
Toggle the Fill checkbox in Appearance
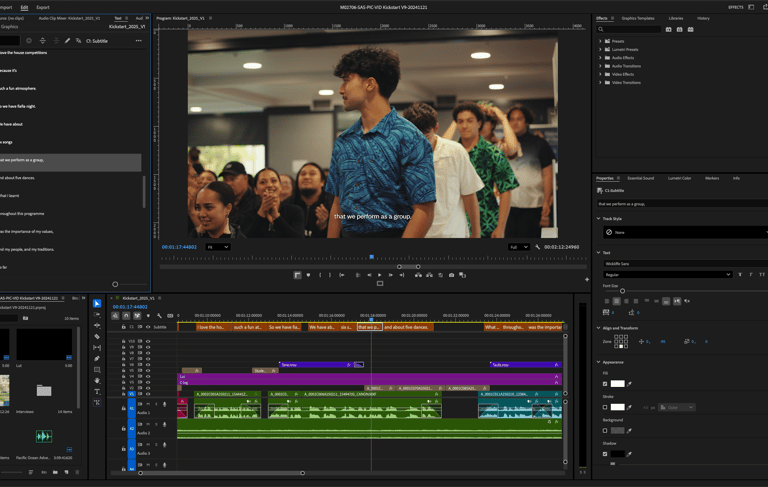pyautogui.click(x=605, y=384)
